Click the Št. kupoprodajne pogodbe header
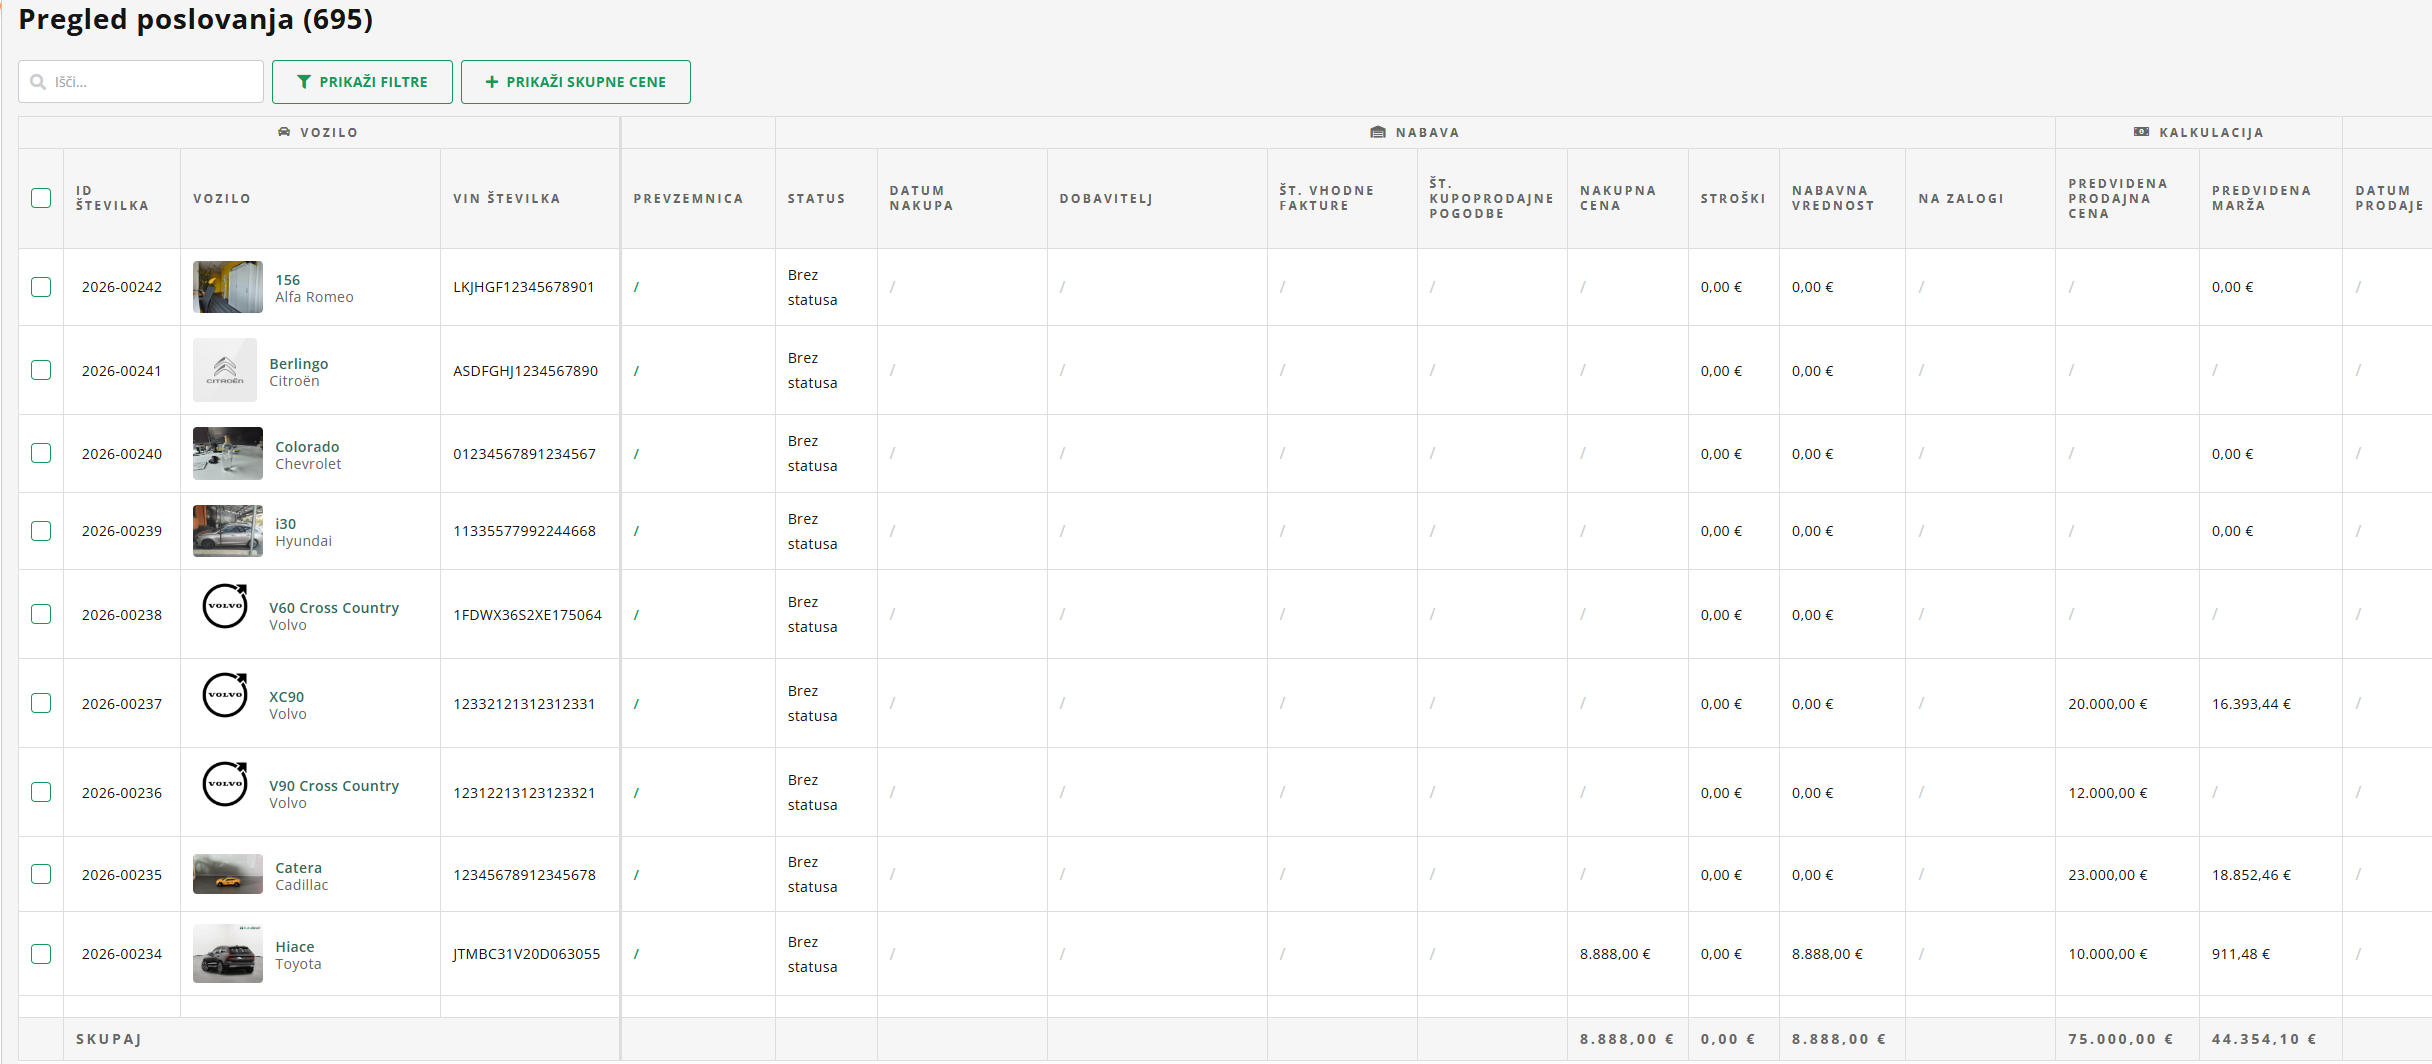The height and width of the screenshot is (1064, 2432). click(1492, 198)
